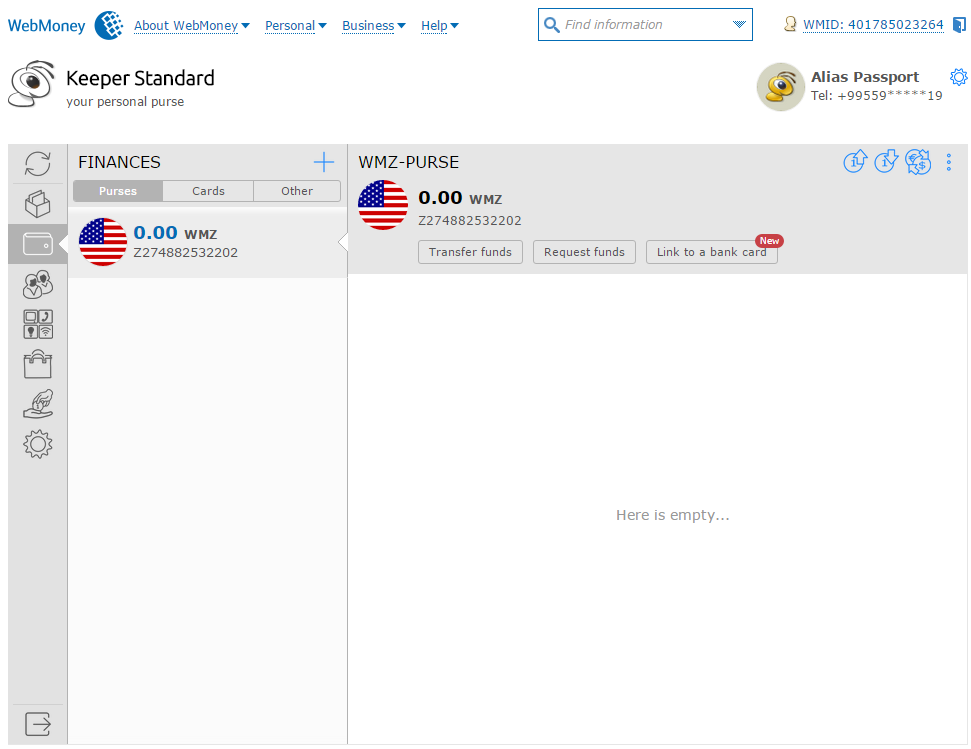The width and height of the screenshot is (971, 749).
Task: Click the Request funds button
Action: coord(584,252)
